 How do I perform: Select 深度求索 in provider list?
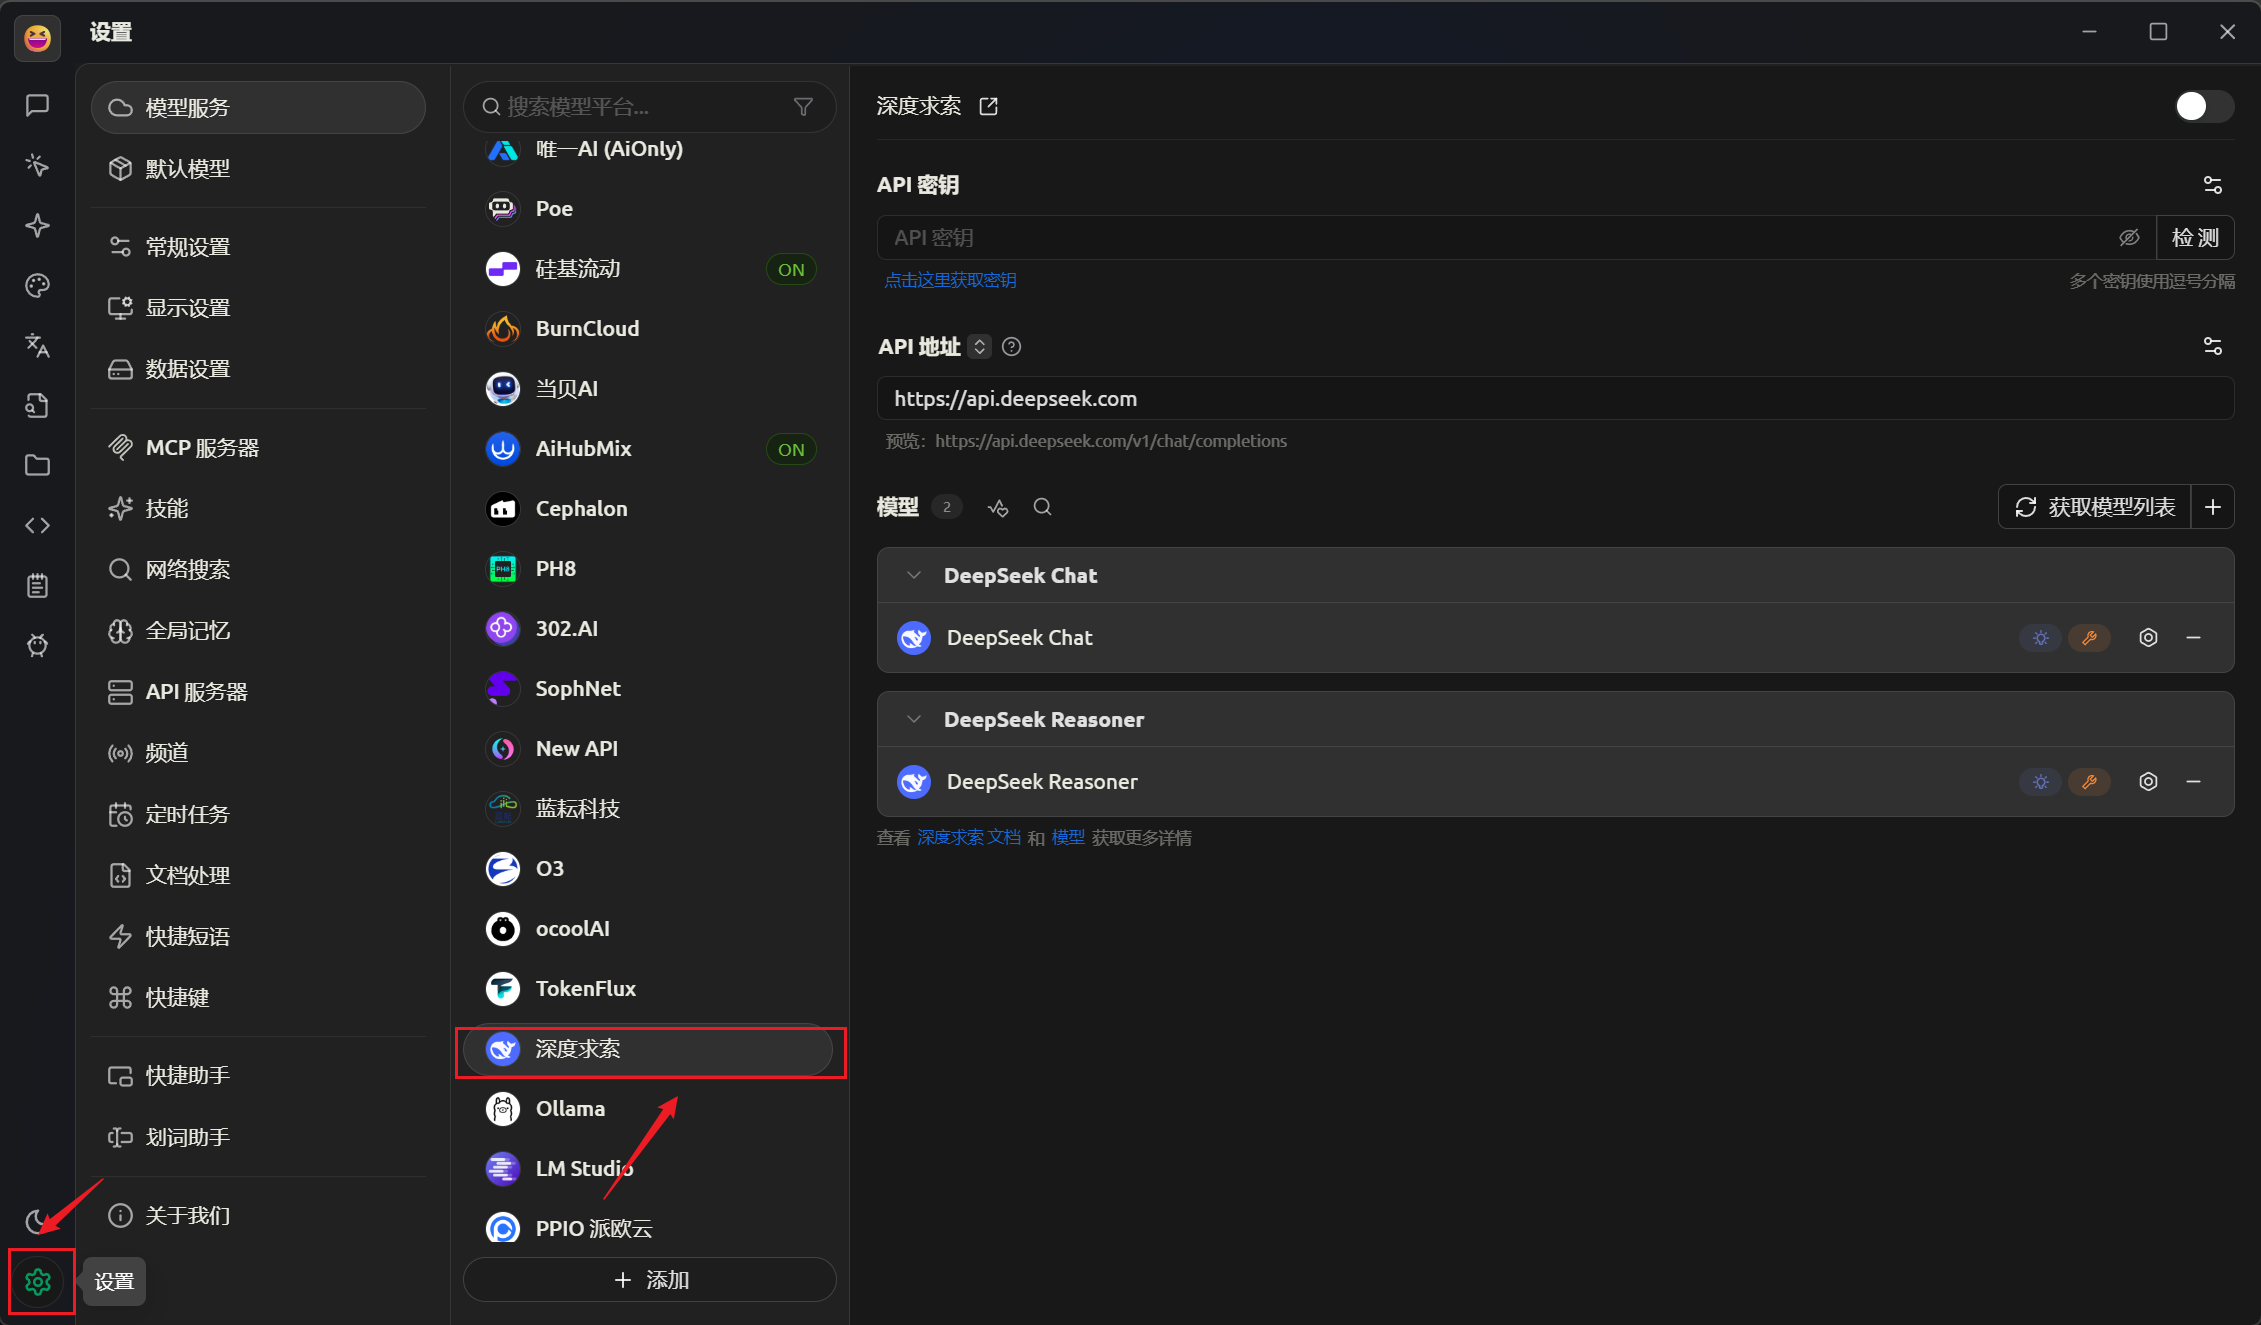click(650, 1049)
